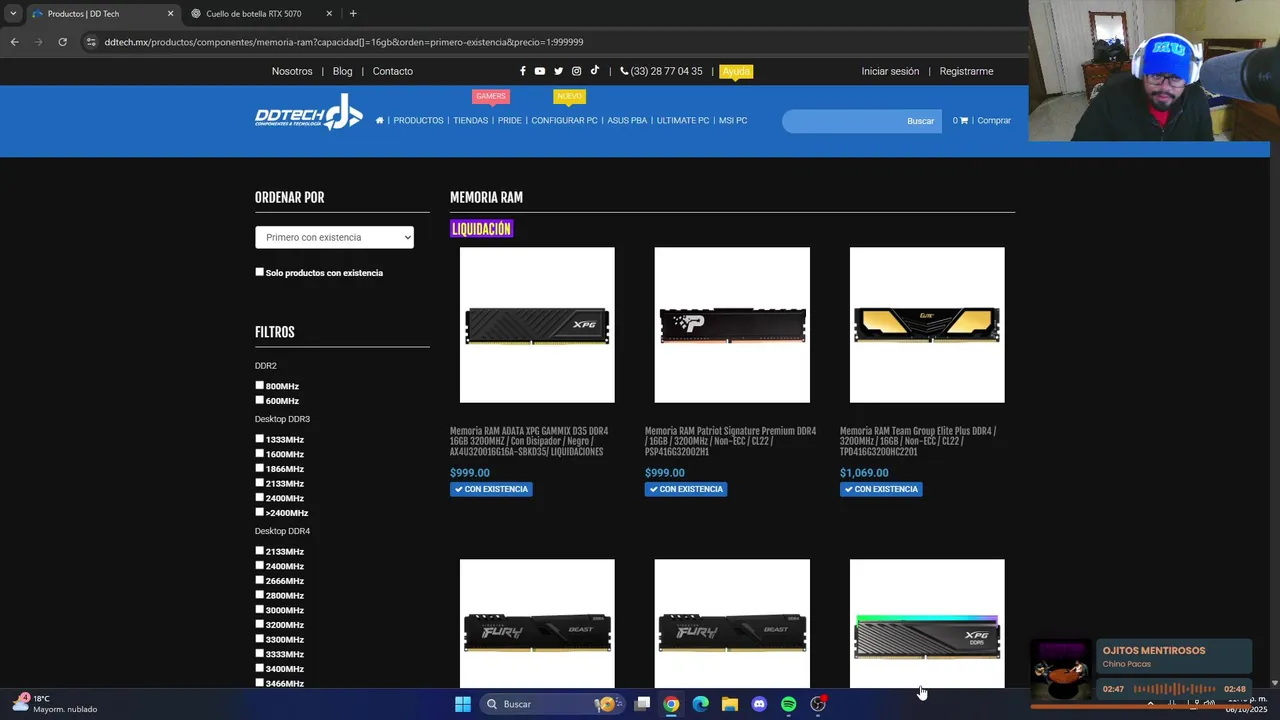The image size is (1280, 720).
Task: Open TIENDAS menu
Action: [x=471, y=120]
